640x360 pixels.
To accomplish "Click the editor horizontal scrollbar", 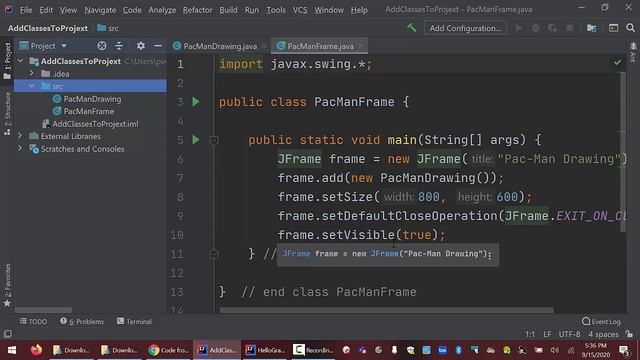I will pos(386,310).
